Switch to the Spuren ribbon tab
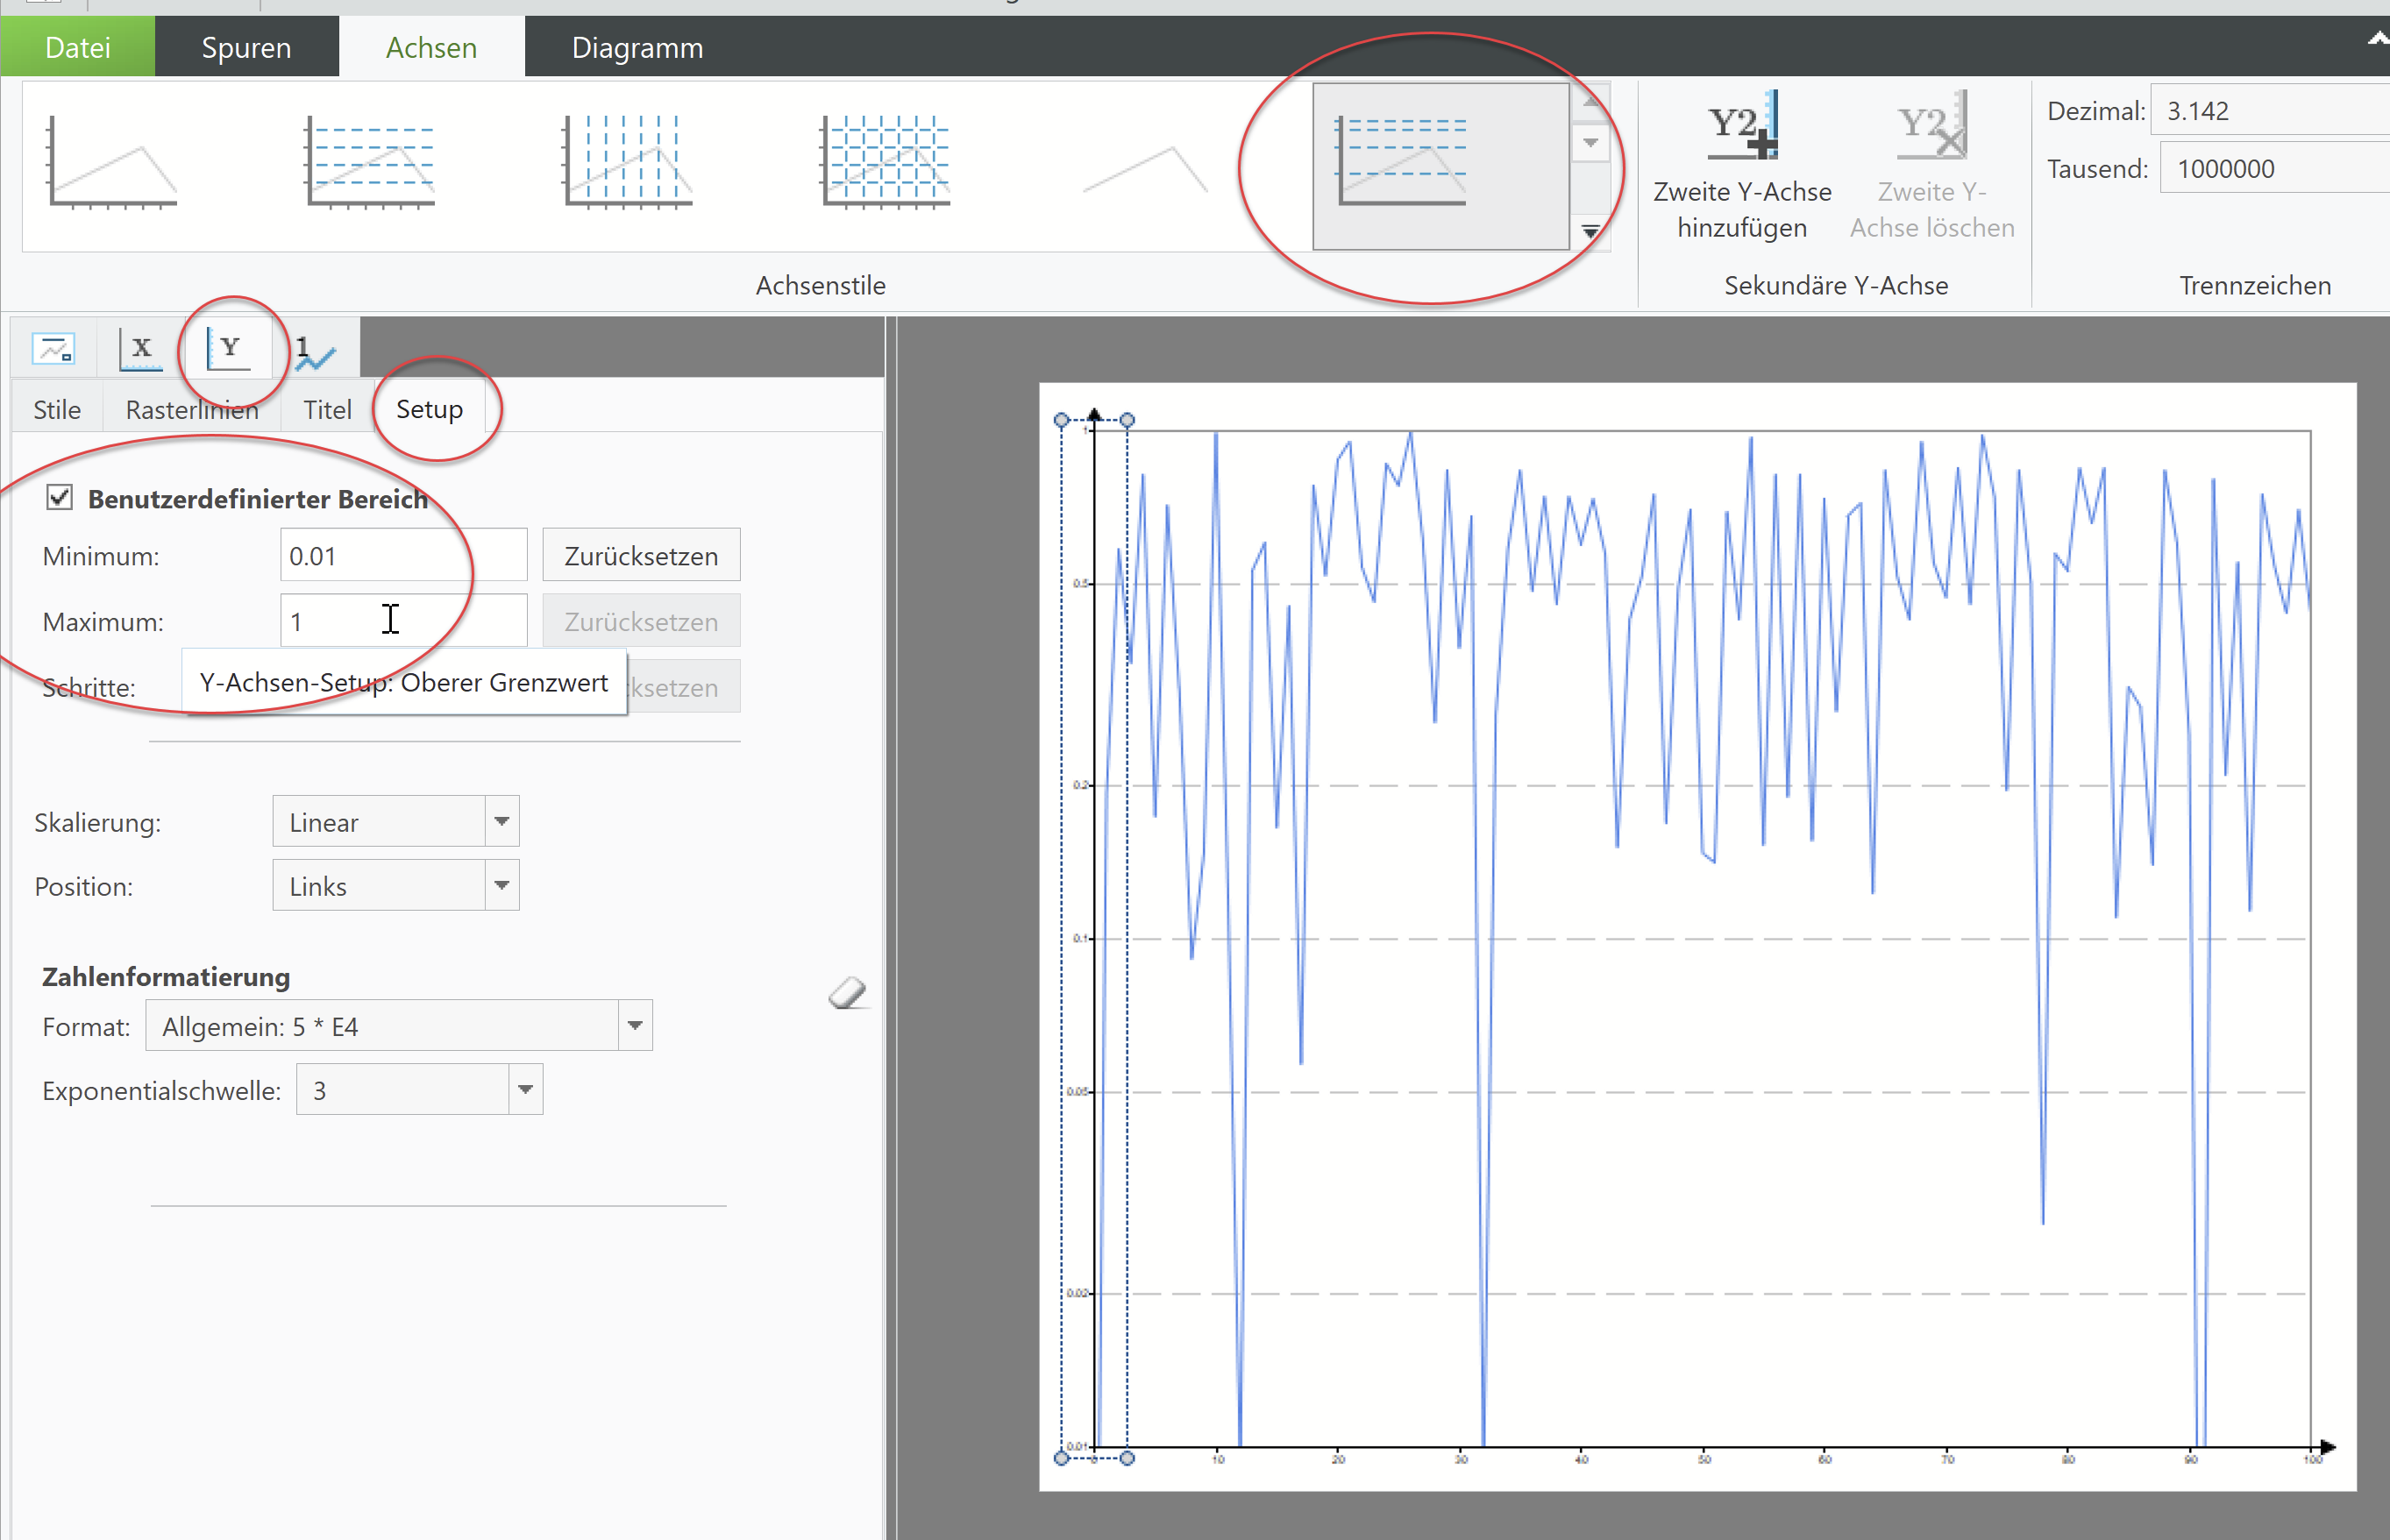This screenshot has height=1540, width=2390. [x=246, y=46]
